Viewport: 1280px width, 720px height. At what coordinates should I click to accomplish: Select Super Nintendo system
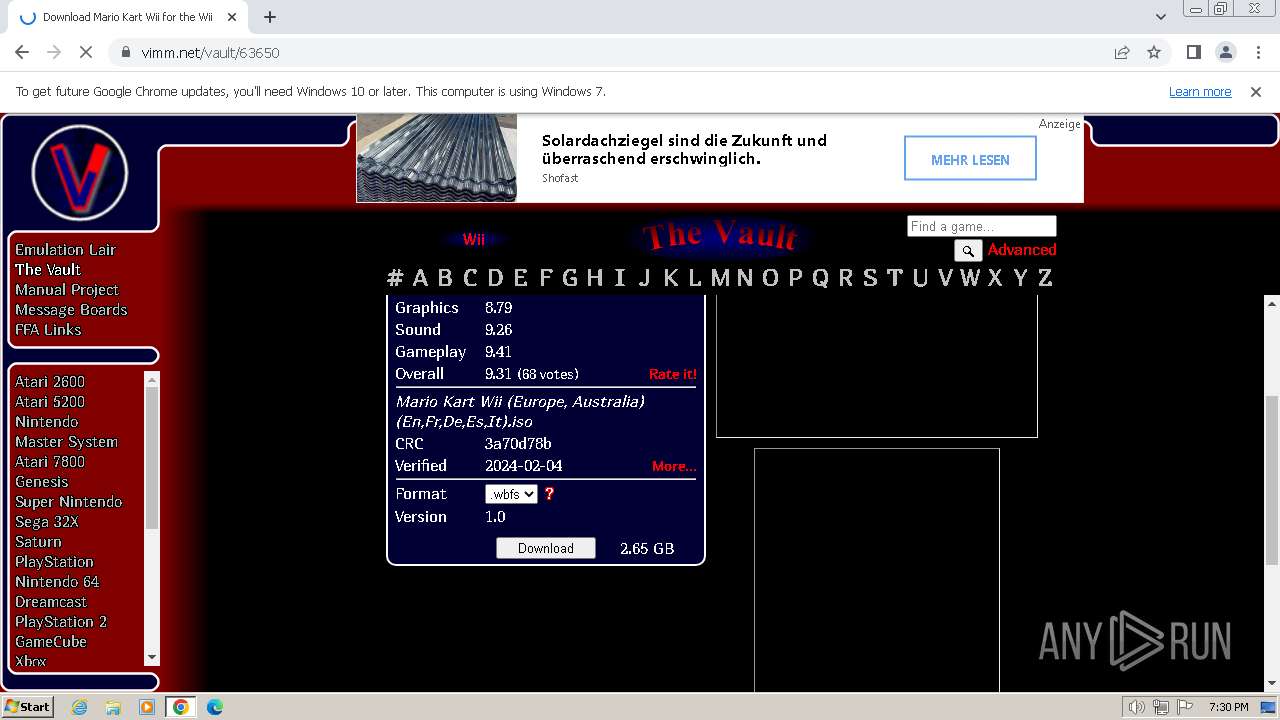pos(69,502)
